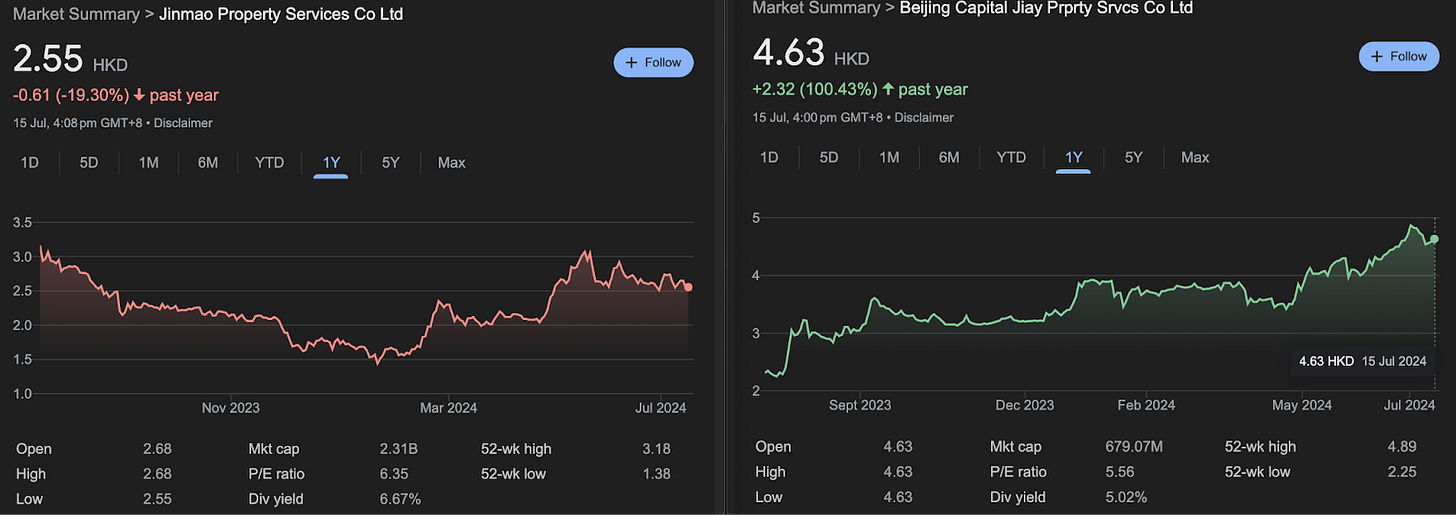Select 1Y range on Jinmao chart

pyautogui.click(x=331, y=162)
